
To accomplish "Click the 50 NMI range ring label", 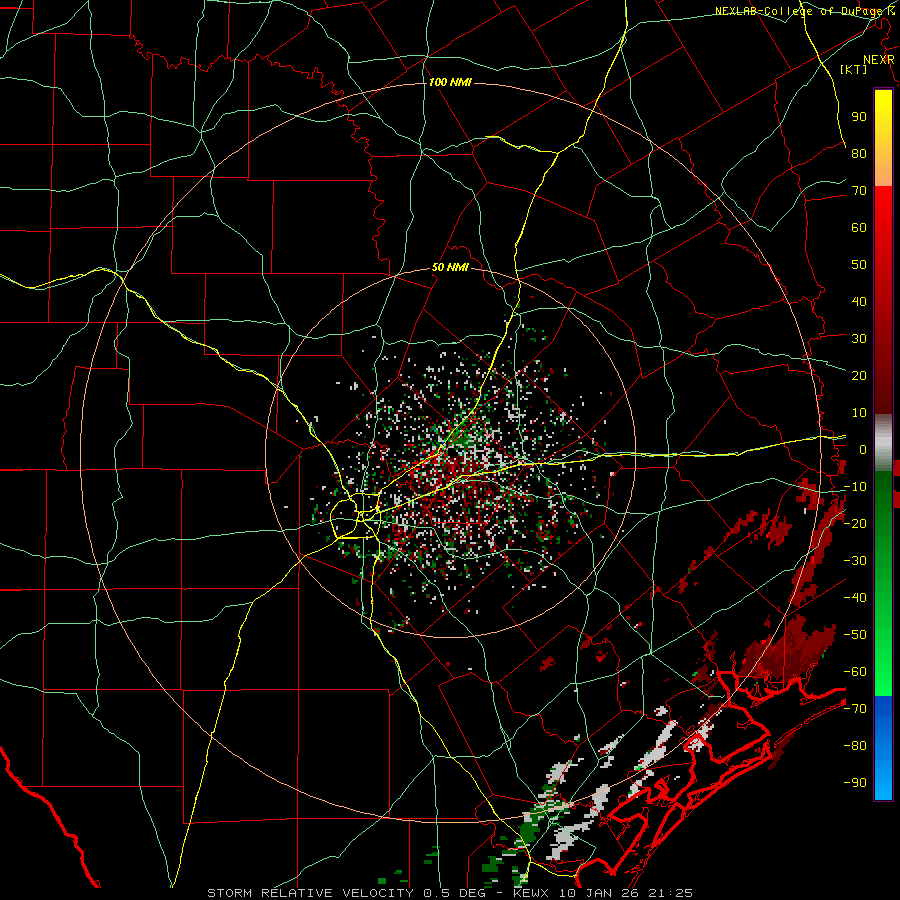I will point(450,267).
